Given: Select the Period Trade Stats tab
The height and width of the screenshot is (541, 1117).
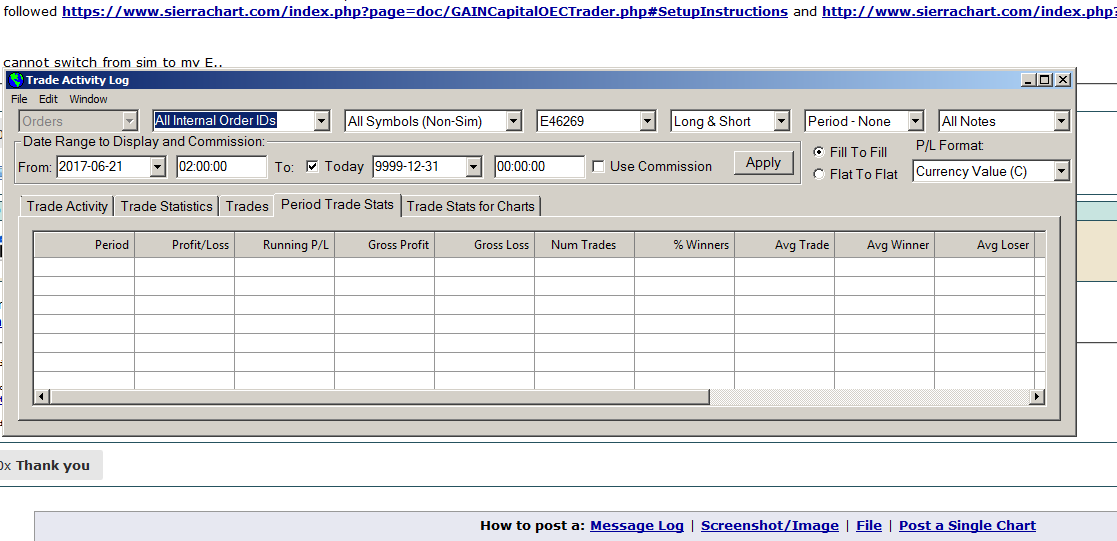Looking at the screenshot, I should tap(338, 205).
